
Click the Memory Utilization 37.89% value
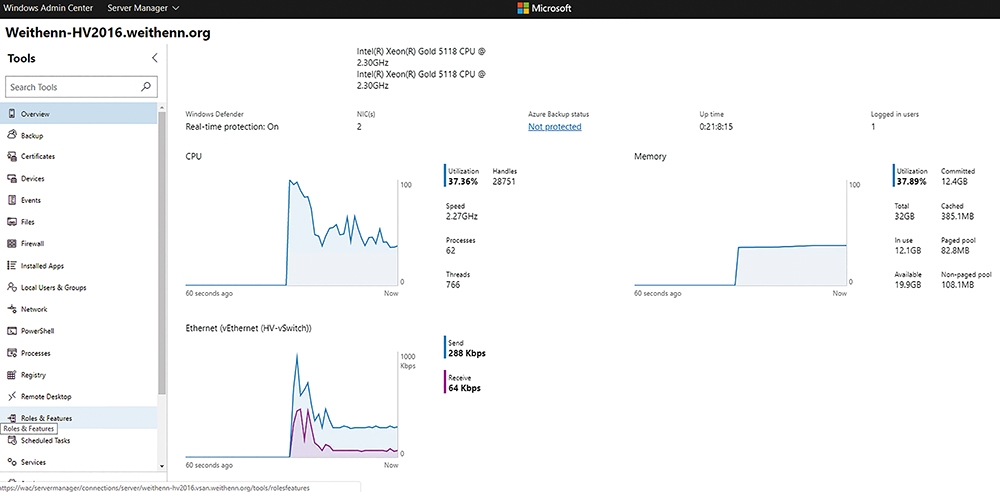[911, 182]
